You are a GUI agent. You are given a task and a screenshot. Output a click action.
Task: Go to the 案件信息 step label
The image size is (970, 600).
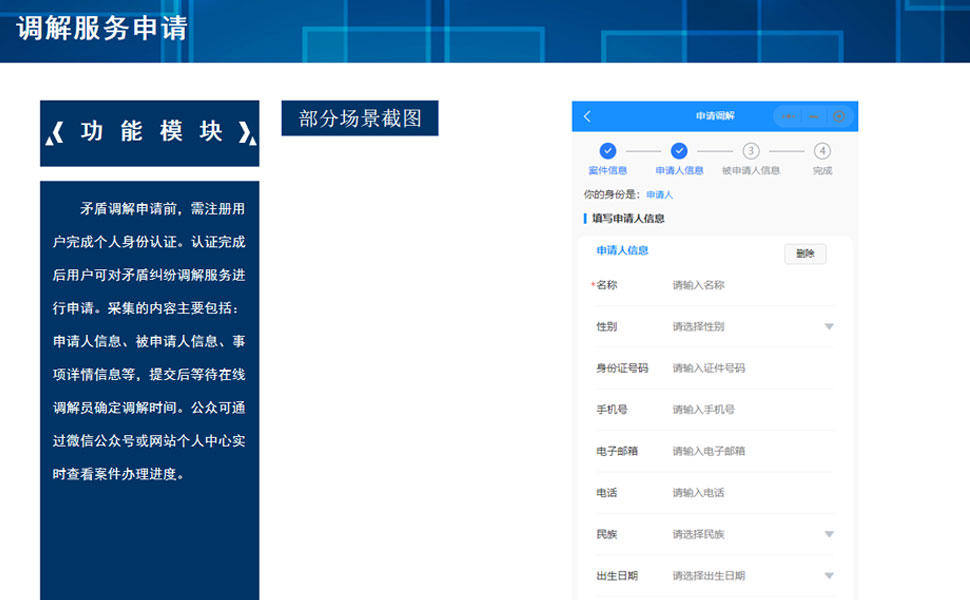pyautogui.click(x=607, y=170)
